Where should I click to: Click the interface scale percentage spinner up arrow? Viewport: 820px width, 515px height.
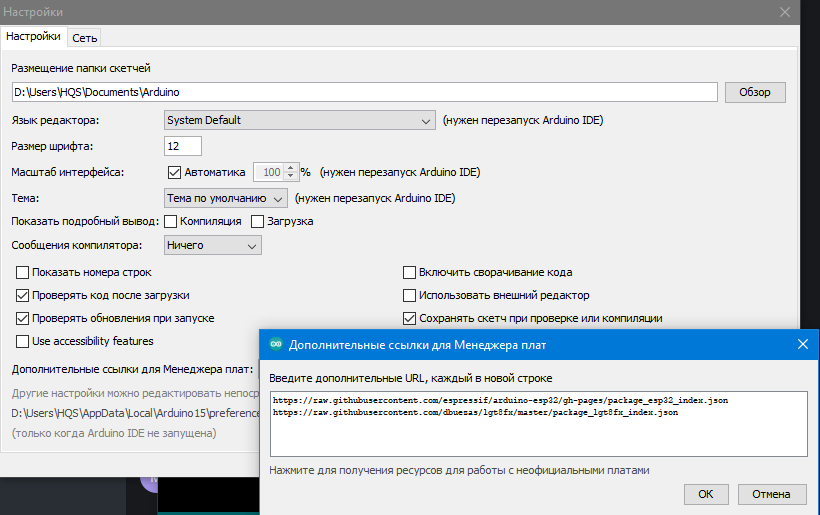tap(291, 168)
